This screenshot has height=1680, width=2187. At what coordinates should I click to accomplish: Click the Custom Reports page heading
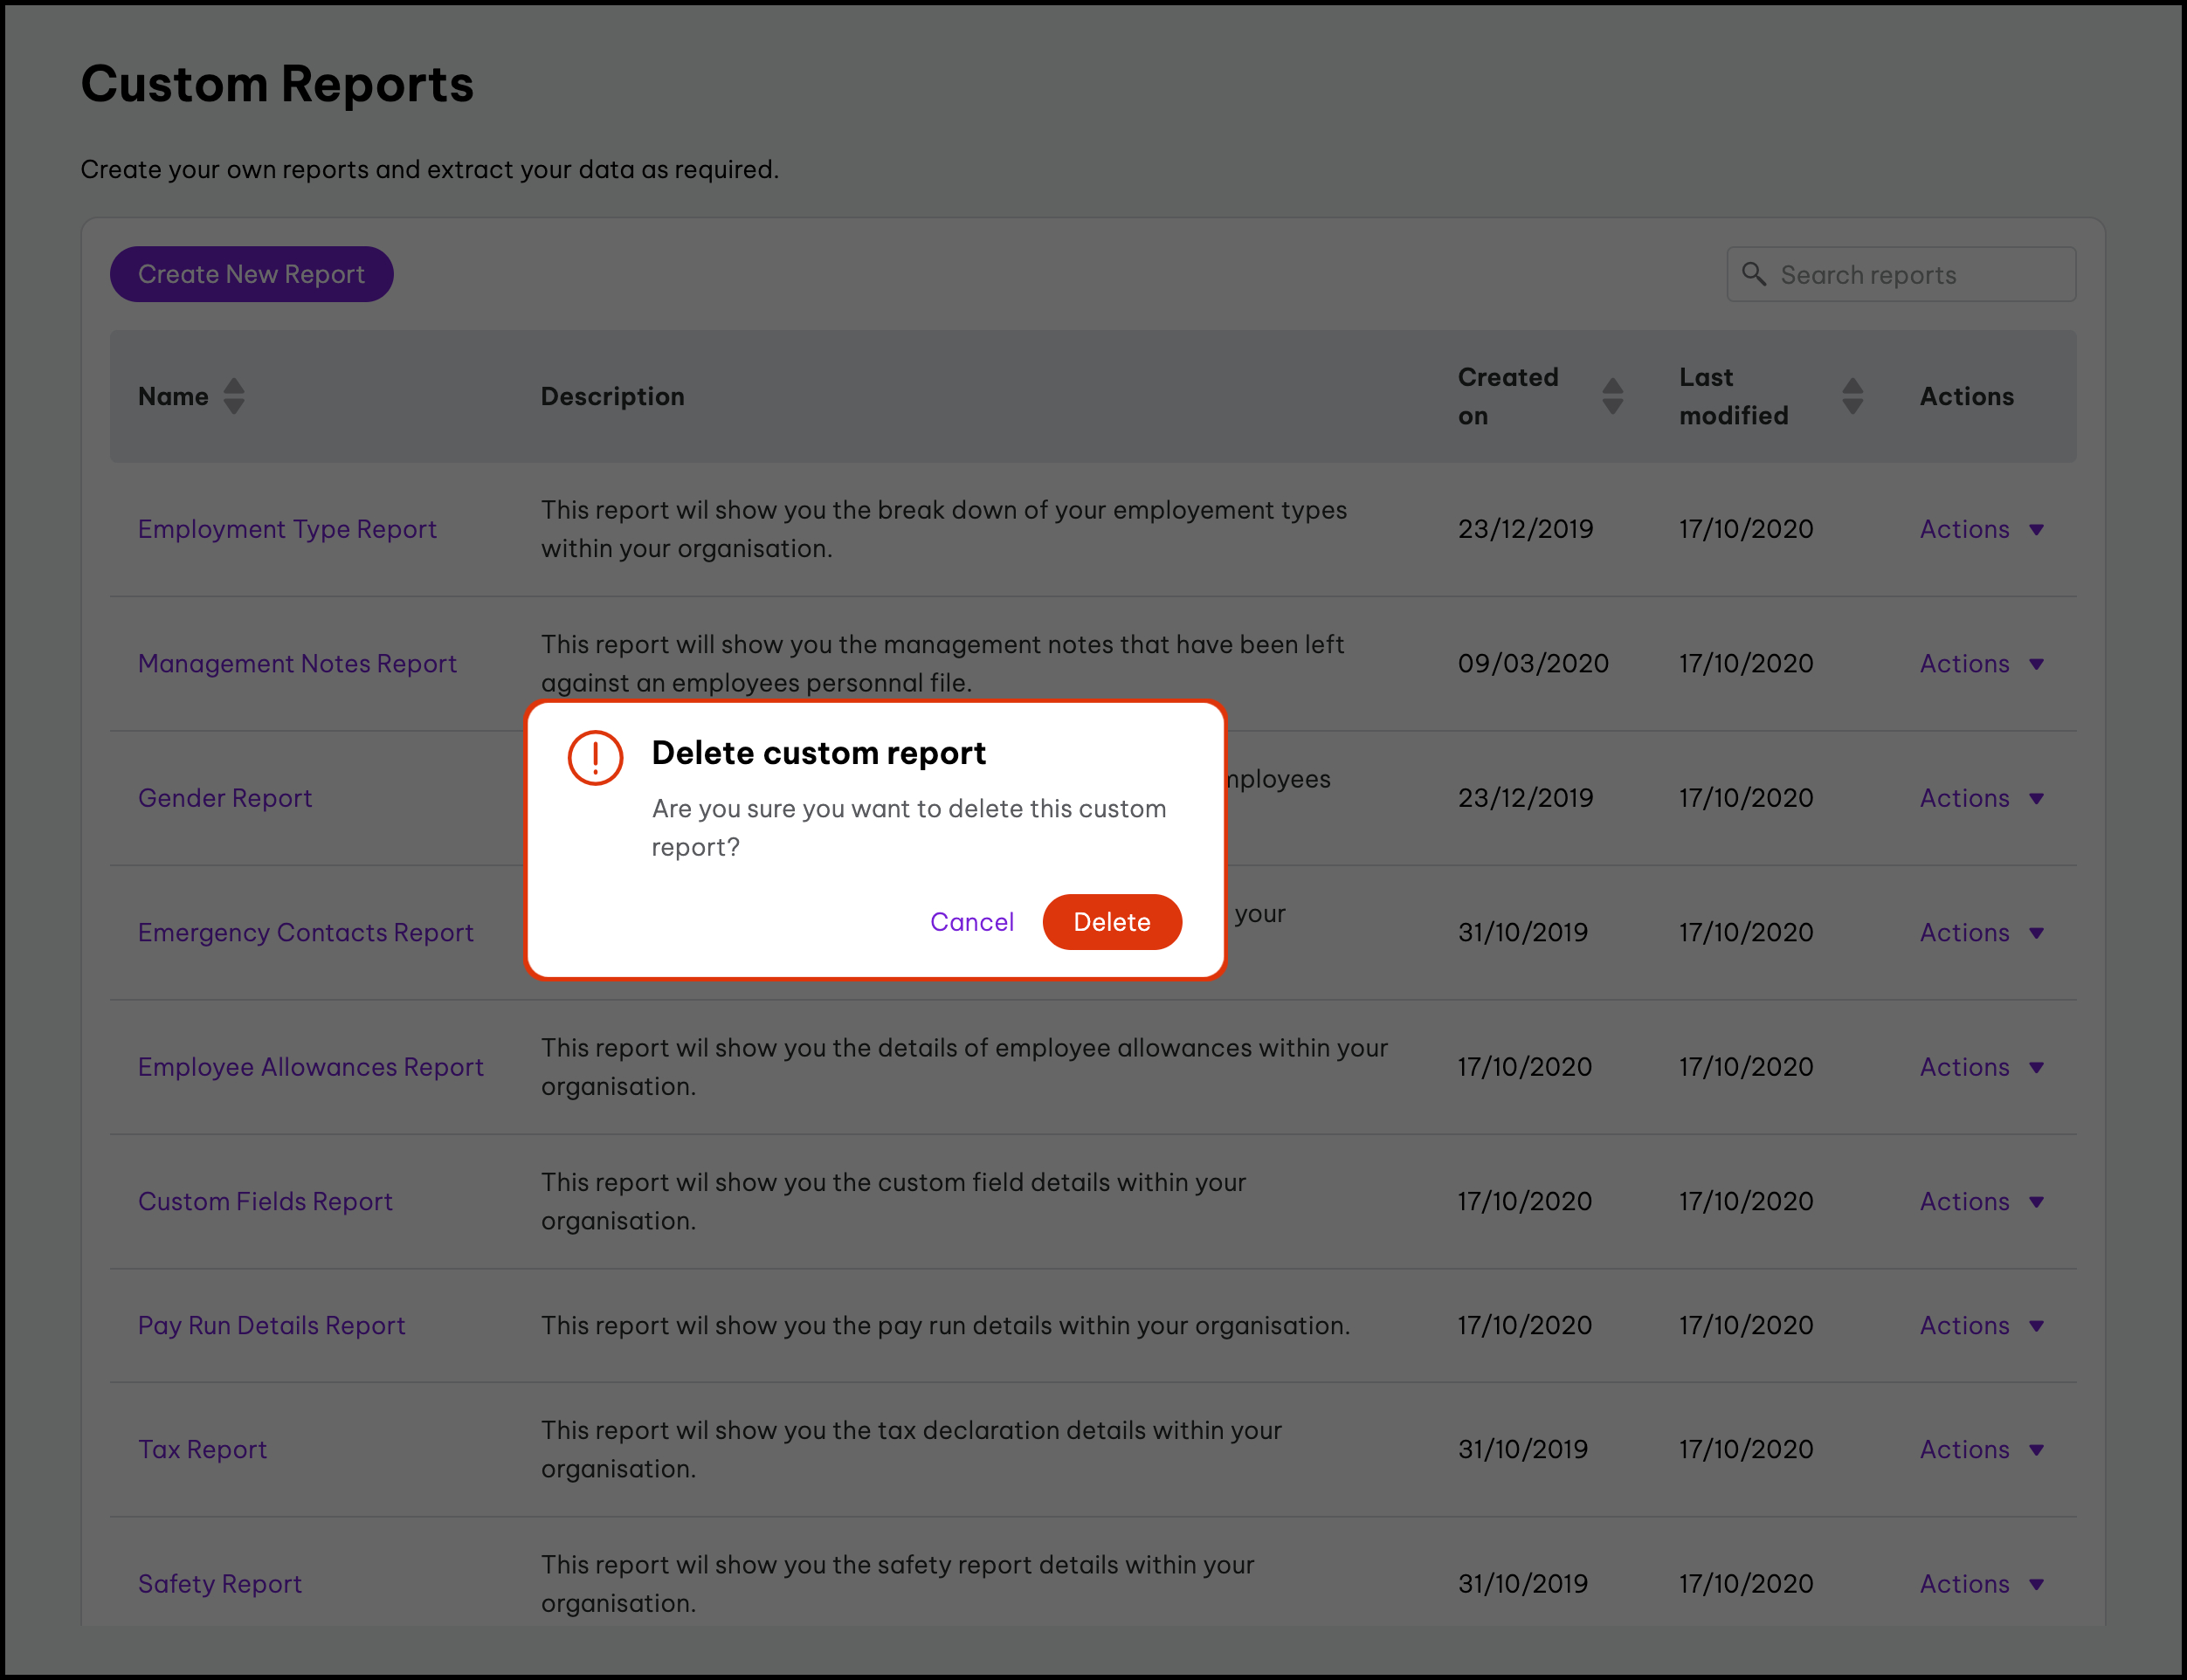[x=277, y=83]
